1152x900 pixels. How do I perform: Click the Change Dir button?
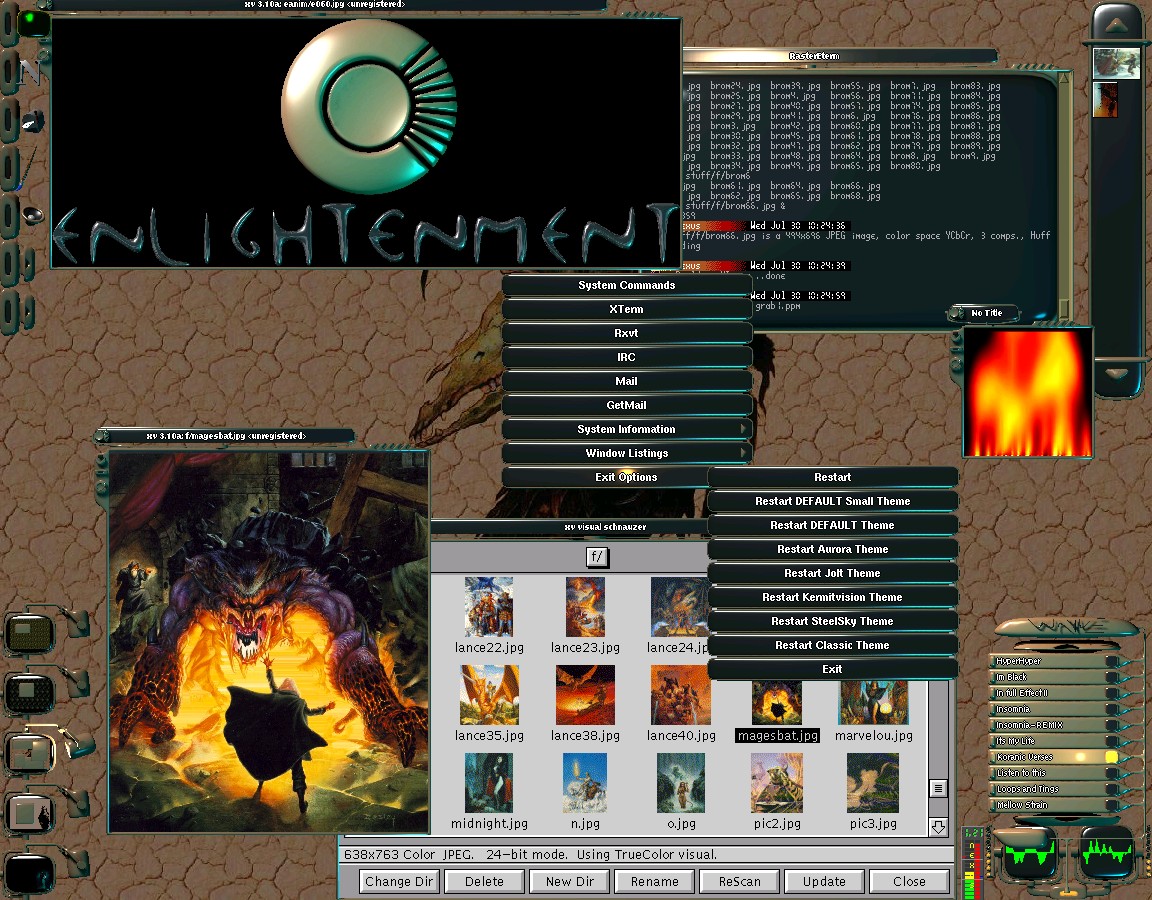click(398, 881)
